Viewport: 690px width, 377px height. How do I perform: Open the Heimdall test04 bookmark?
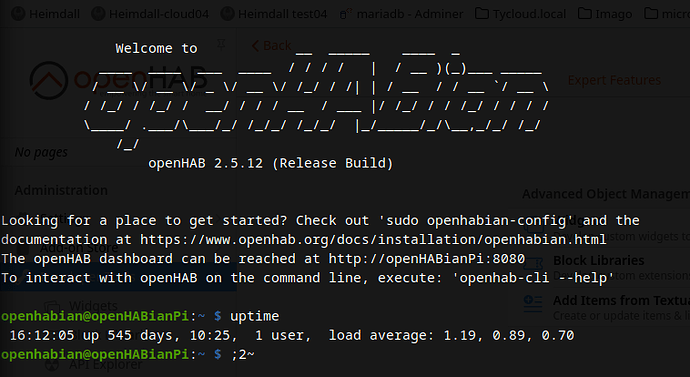(274, 14)
